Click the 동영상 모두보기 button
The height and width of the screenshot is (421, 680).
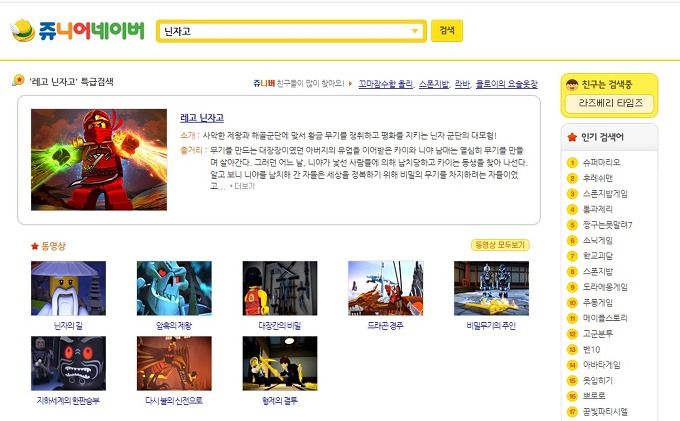tap(500, 245)
